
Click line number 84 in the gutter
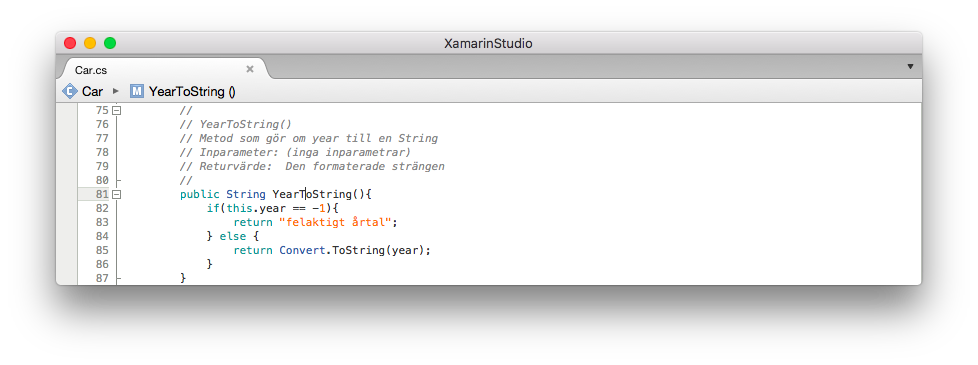coord(102,236)
